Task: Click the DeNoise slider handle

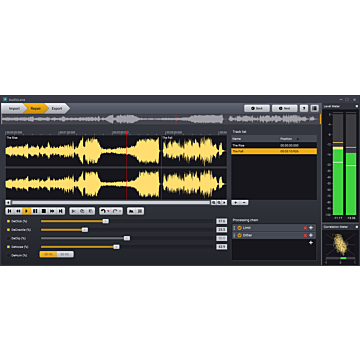Action: (116, 247)
